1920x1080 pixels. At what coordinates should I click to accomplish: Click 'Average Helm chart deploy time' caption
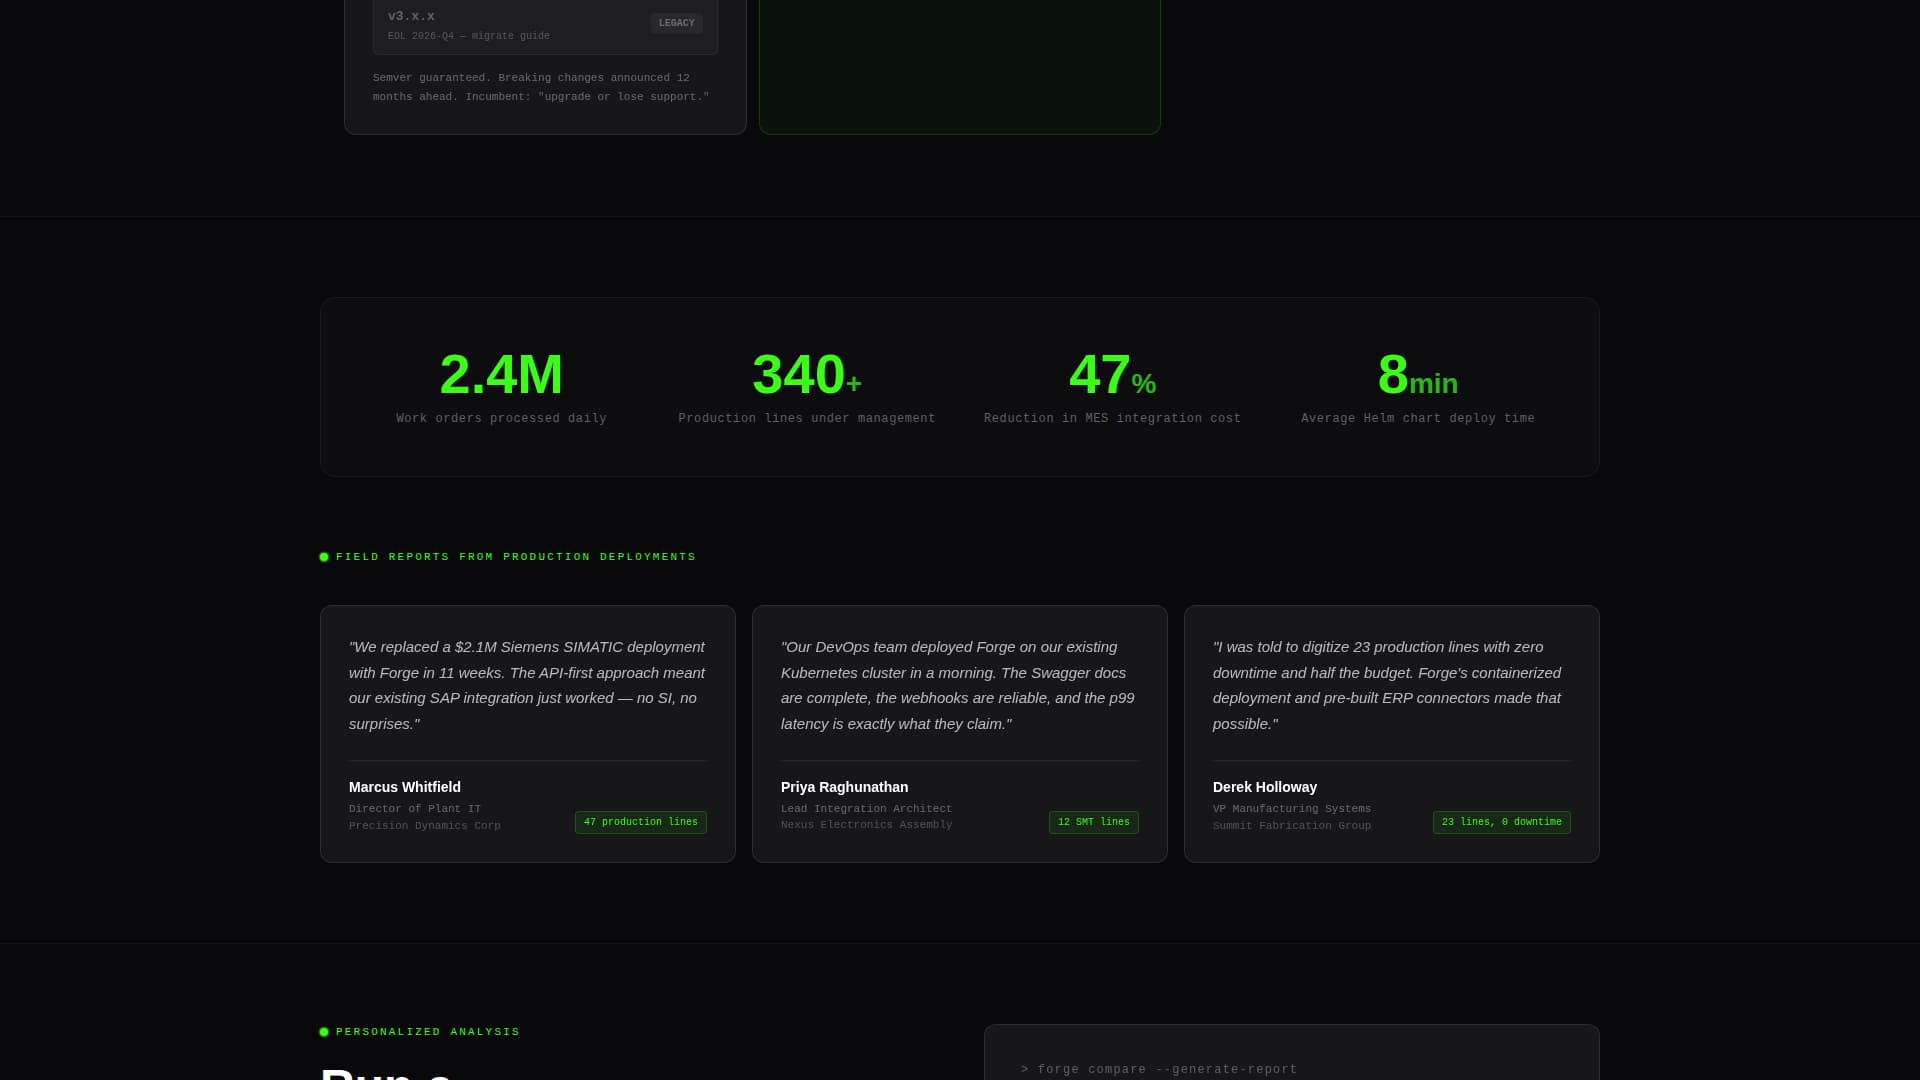click(1418, 418)
